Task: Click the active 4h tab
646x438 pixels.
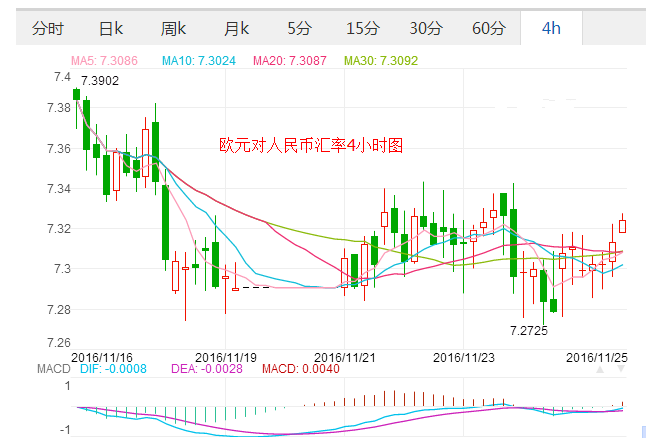Action: click(x=551, y=28)
